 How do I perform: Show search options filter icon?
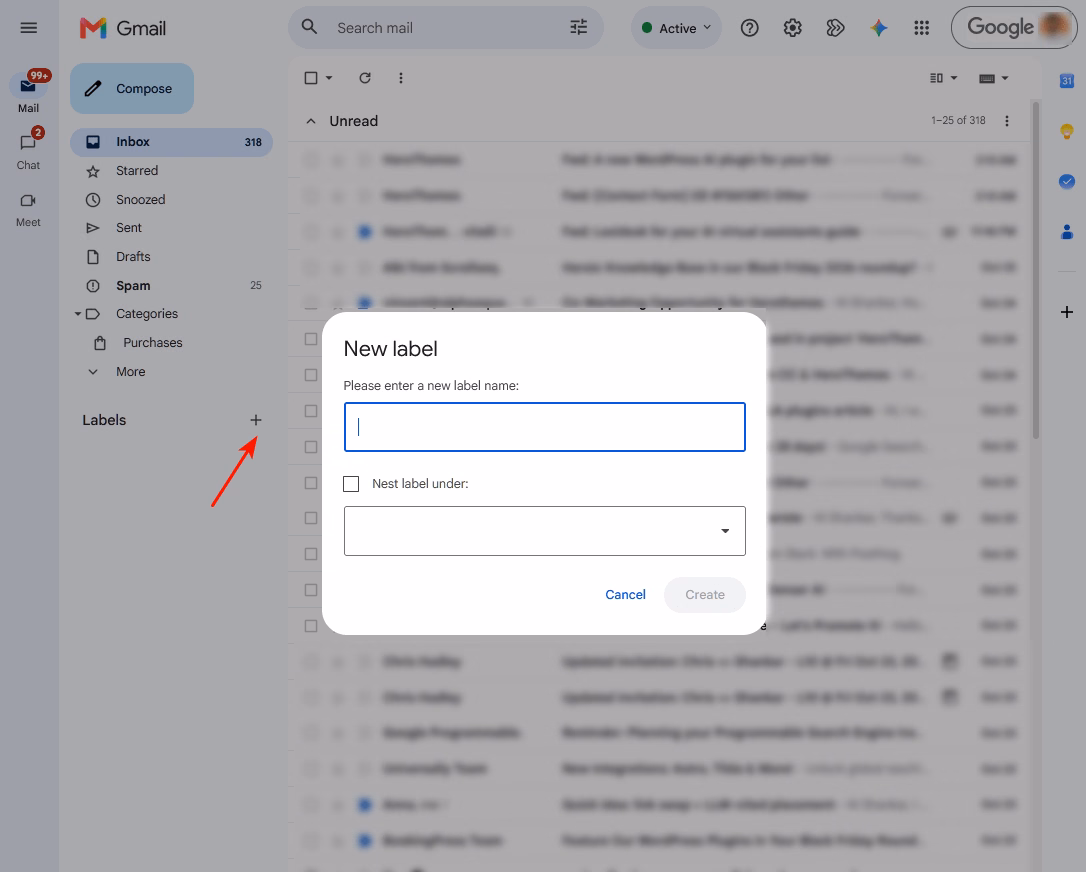pos(578,28)
